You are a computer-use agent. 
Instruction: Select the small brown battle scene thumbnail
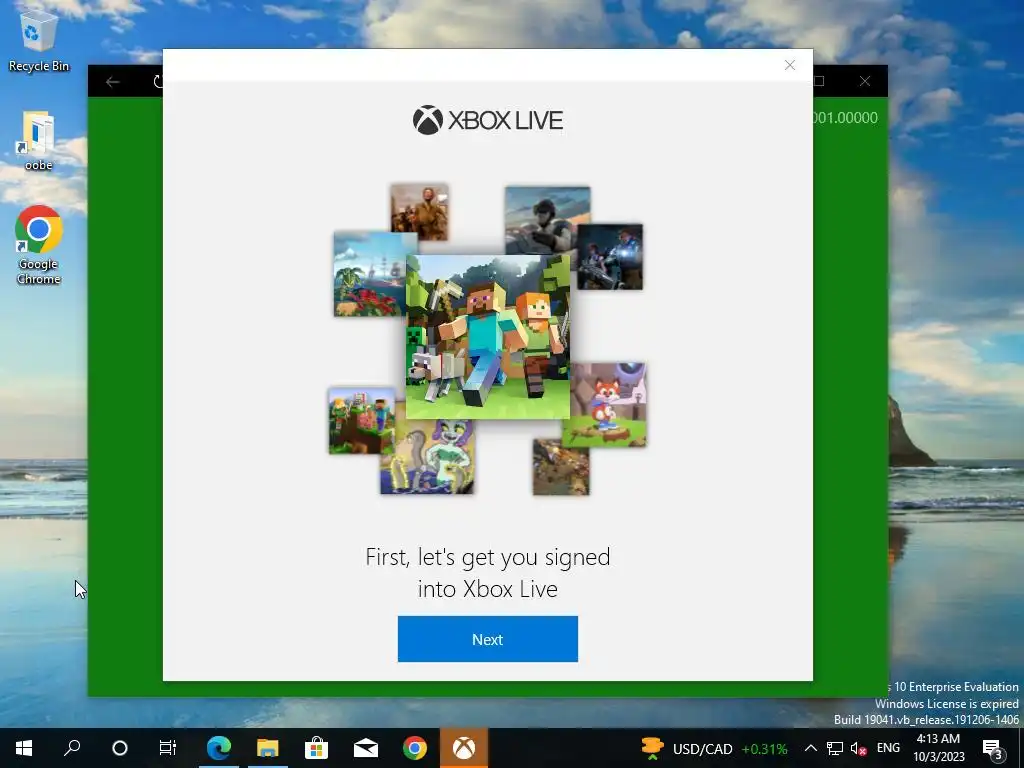click(561, 467)
